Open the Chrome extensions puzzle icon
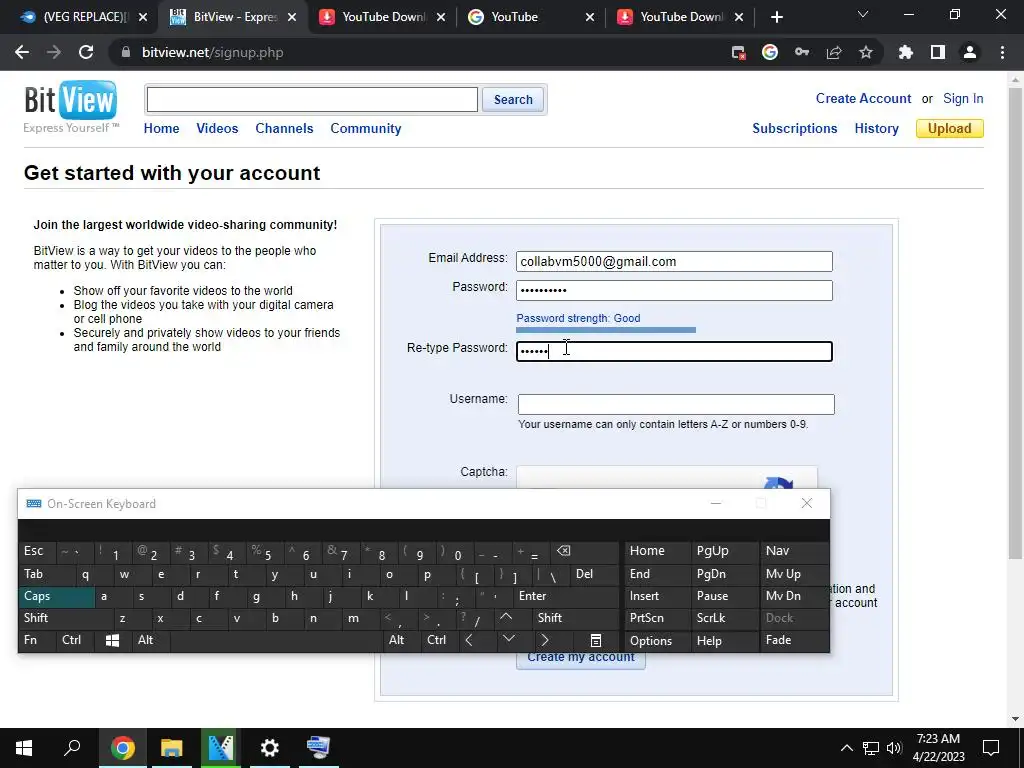1024x768 pixels. click(906, 52)
